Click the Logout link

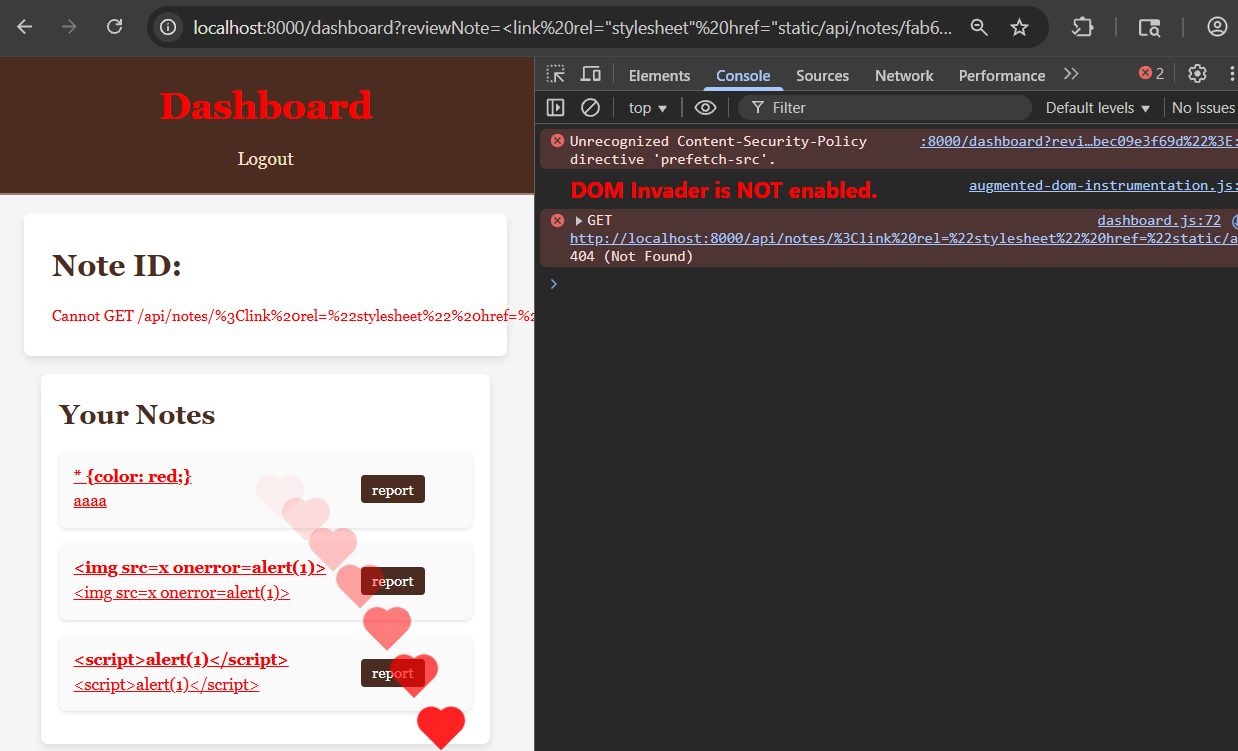pos(265,159)
